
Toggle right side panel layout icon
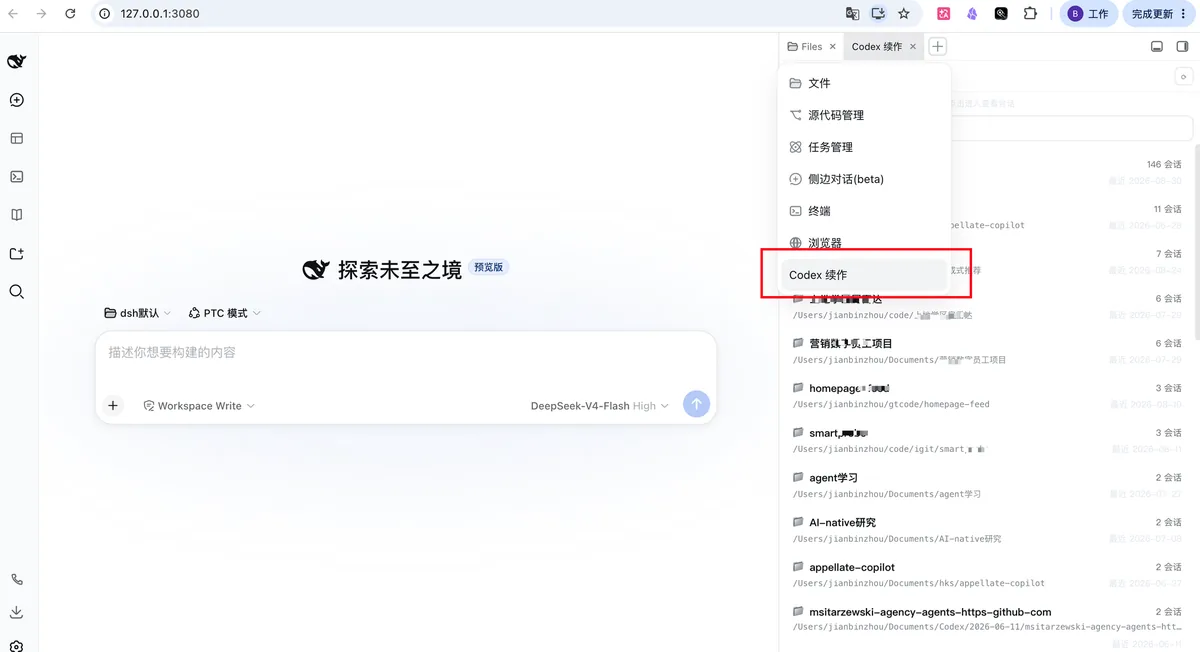point(1184,46)
